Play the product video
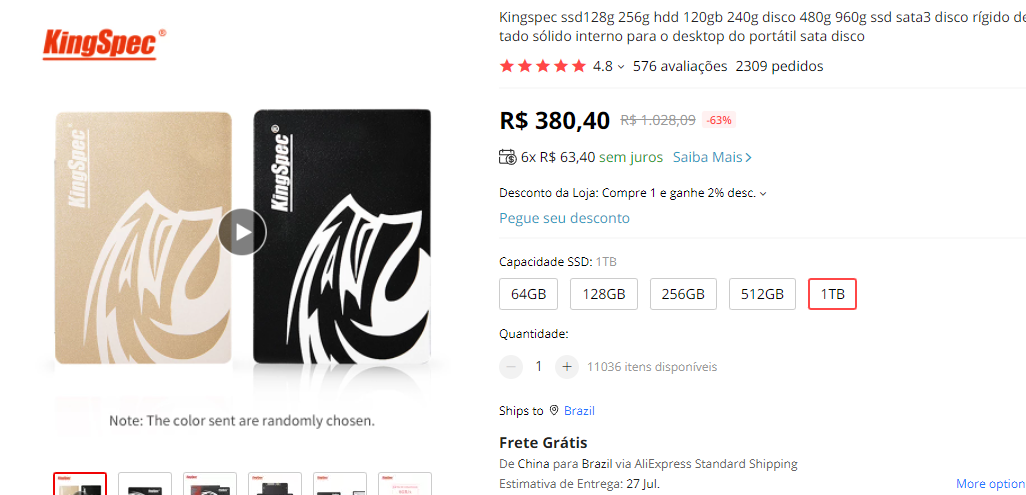The width and height of the screenshot is (1026, 495). (x=242, y=232)
